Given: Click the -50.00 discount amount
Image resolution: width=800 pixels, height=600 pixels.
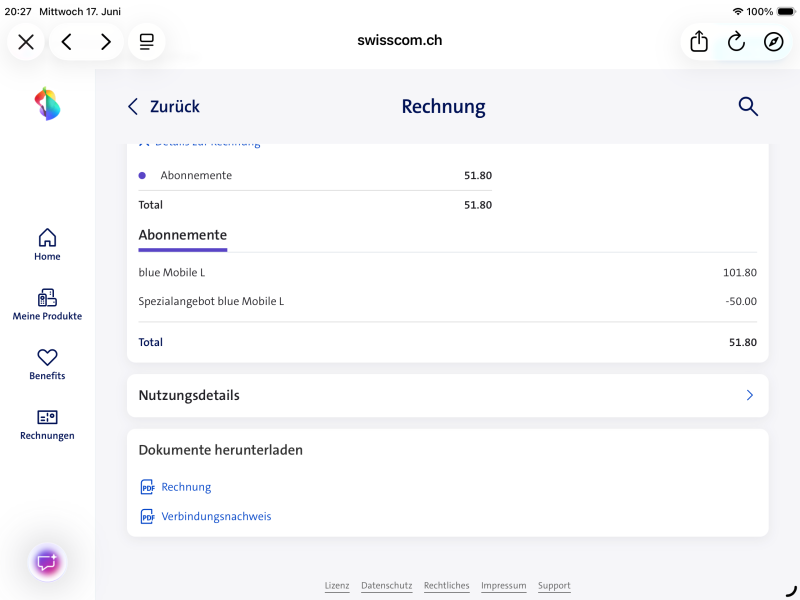Looking at the screenshot, I should (741, 302).
